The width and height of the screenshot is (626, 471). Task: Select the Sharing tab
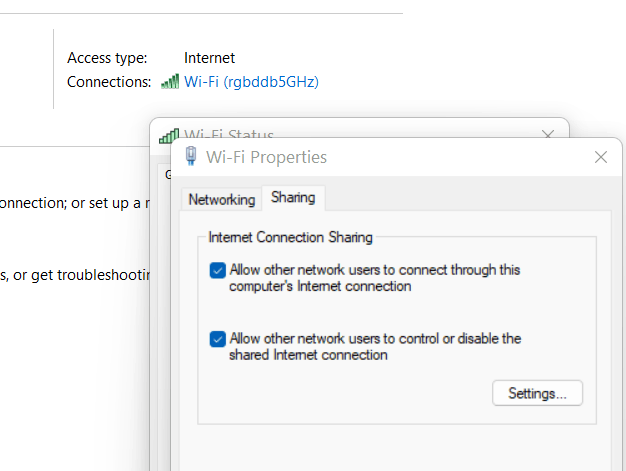pyautogui.click(x=293, y=197)
